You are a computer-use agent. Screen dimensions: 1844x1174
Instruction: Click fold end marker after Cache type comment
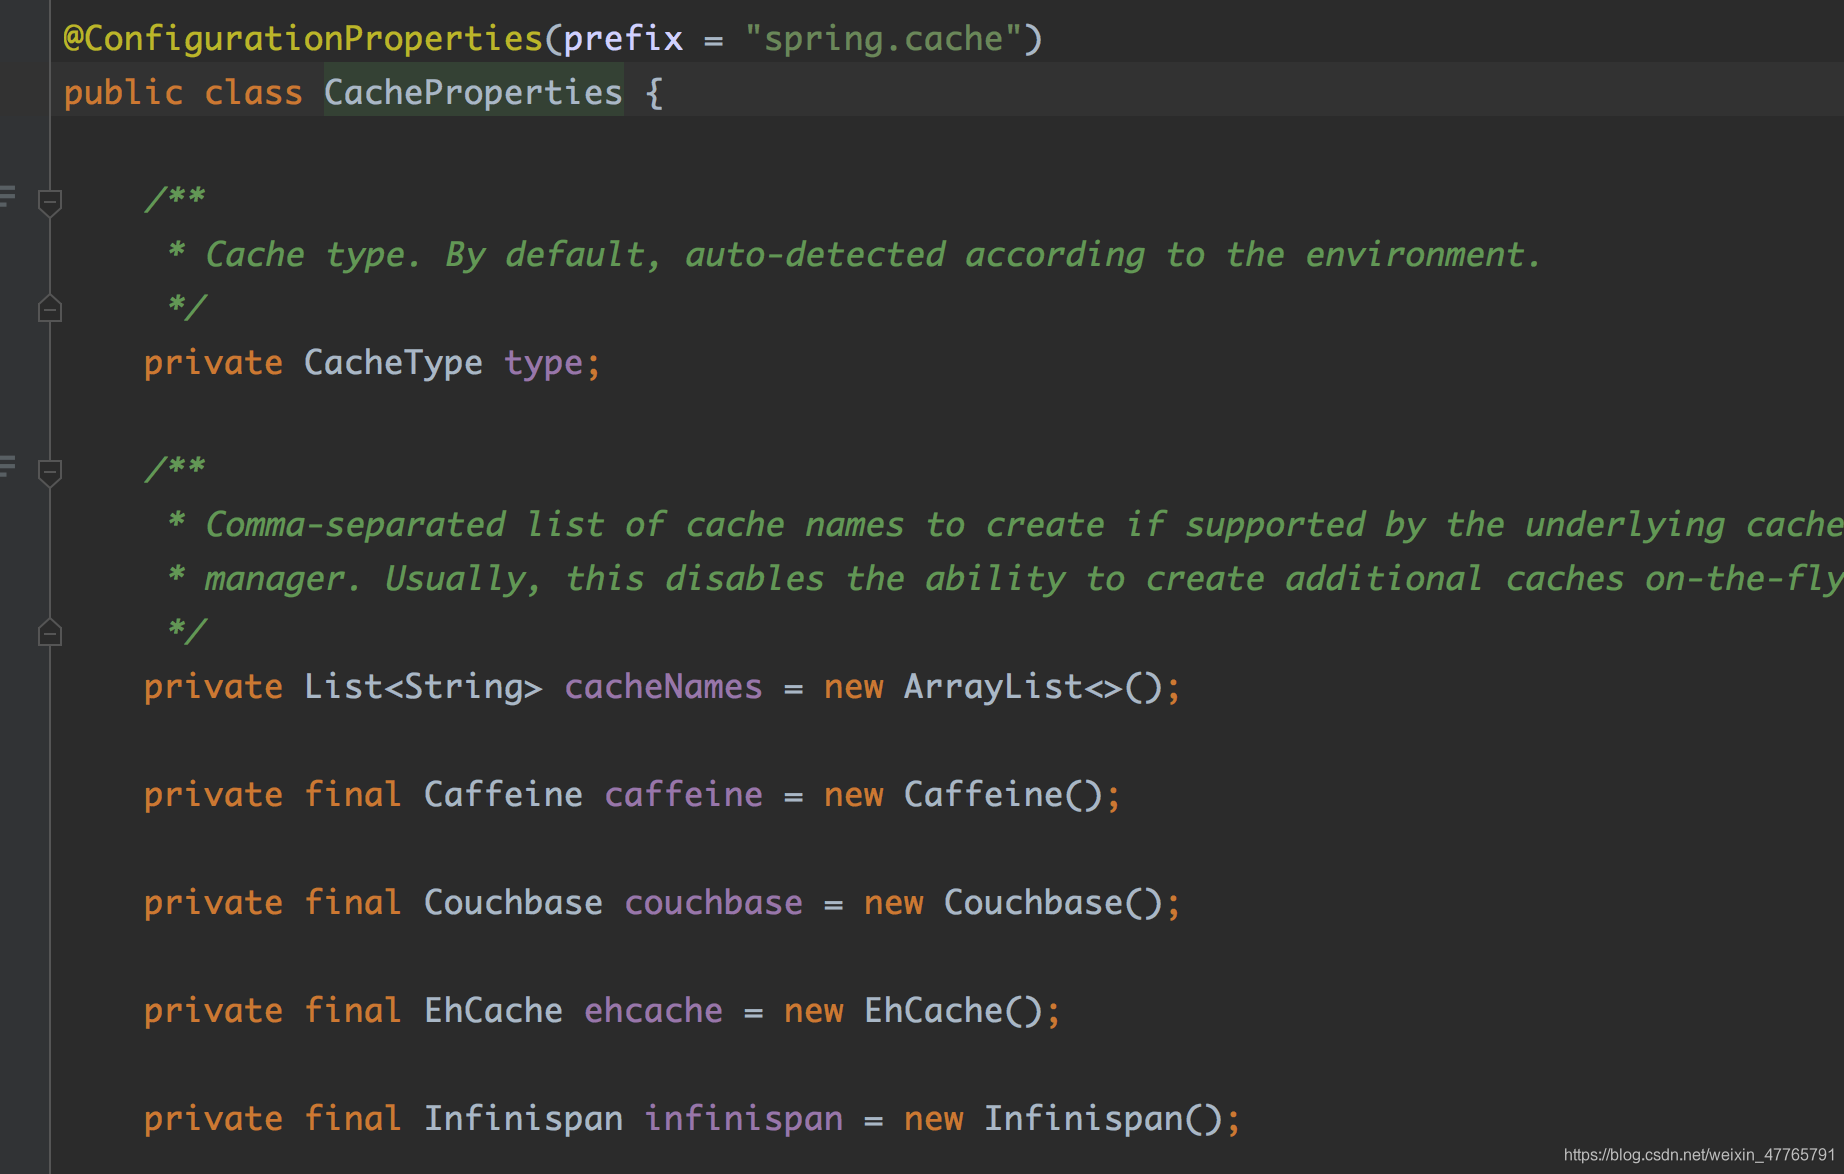coord(50,309)
